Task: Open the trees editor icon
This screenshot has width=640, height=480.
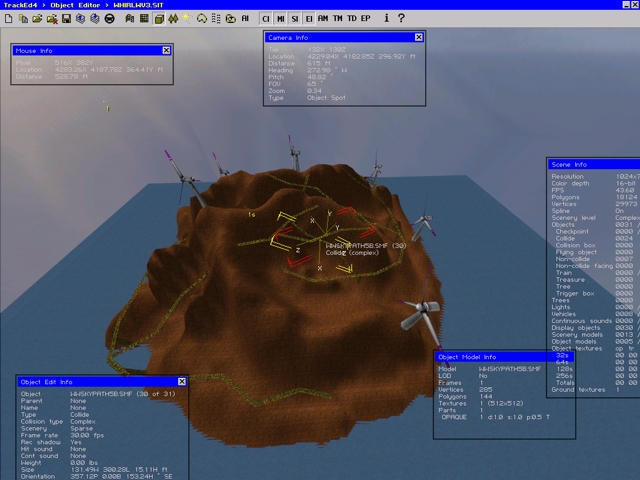Action: [173, 19]
